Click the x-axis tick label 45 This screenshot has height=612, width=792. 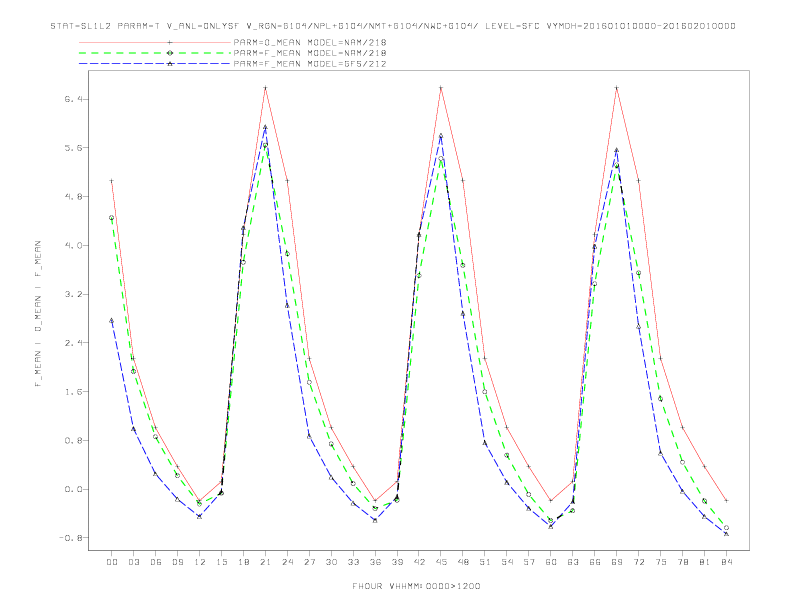tap(441, 562)
